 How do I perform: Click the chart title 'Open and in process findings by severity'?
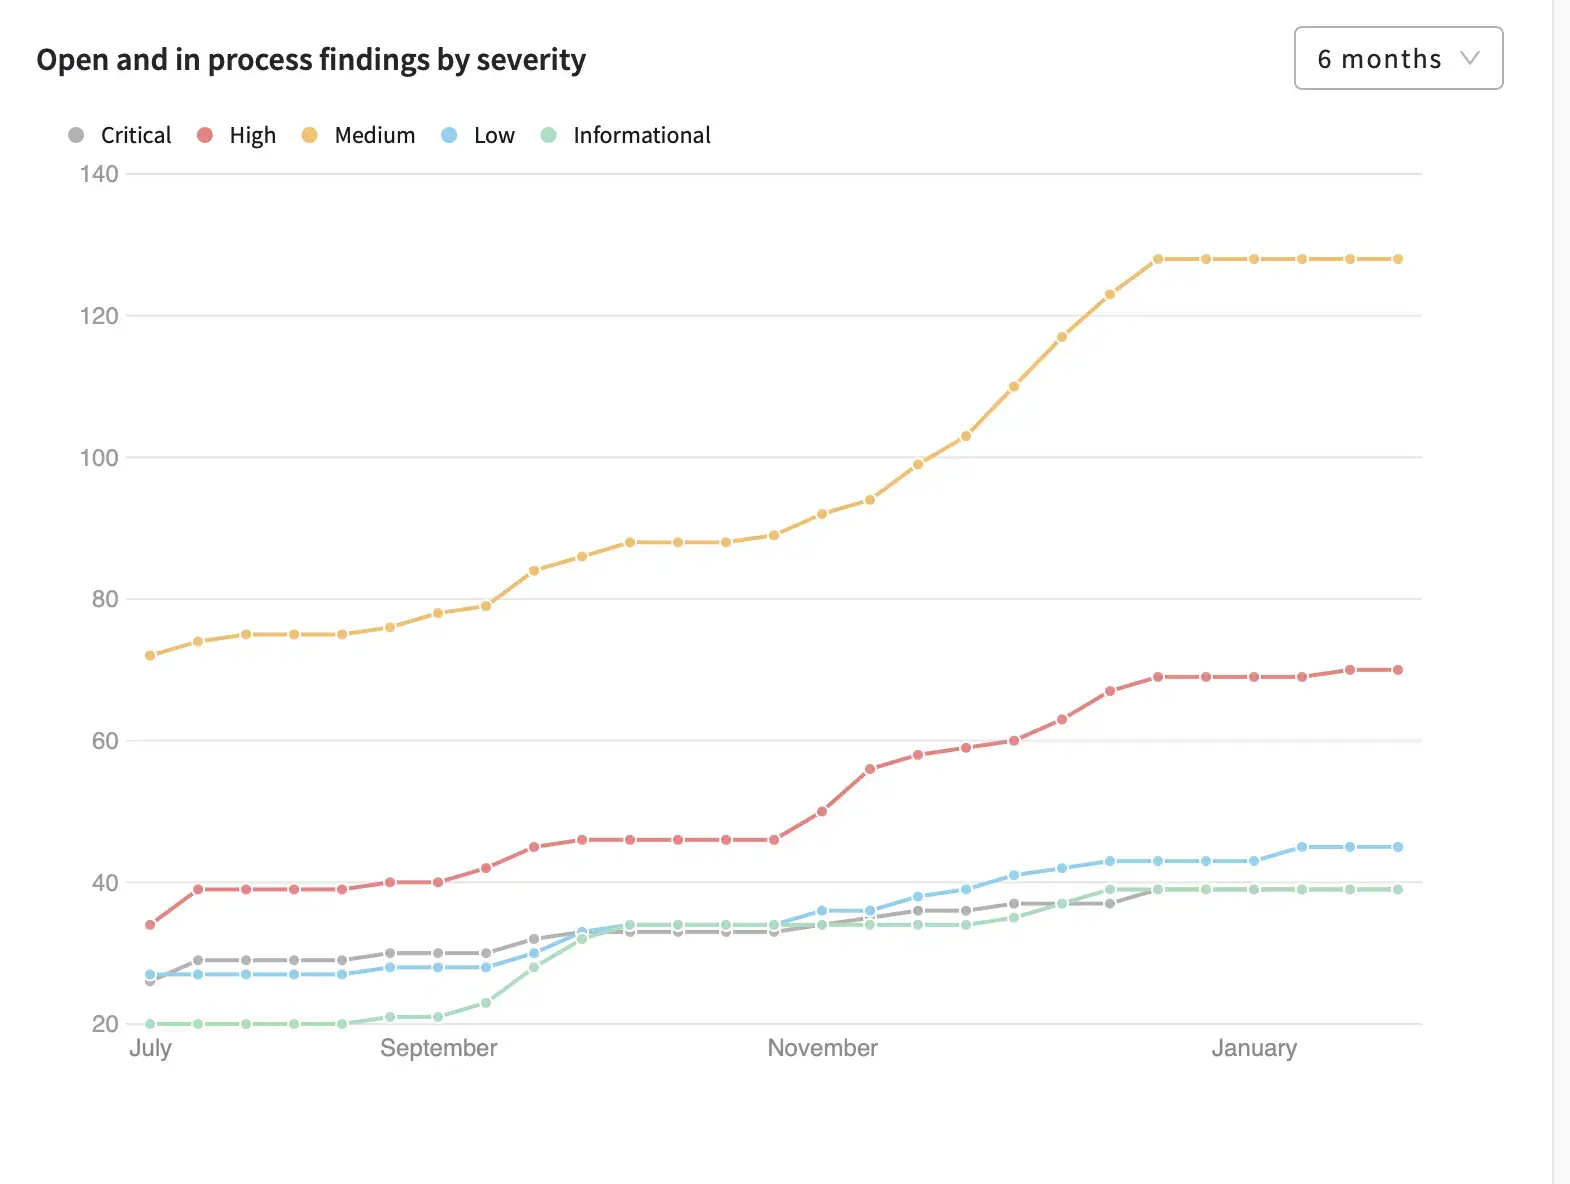311,60
